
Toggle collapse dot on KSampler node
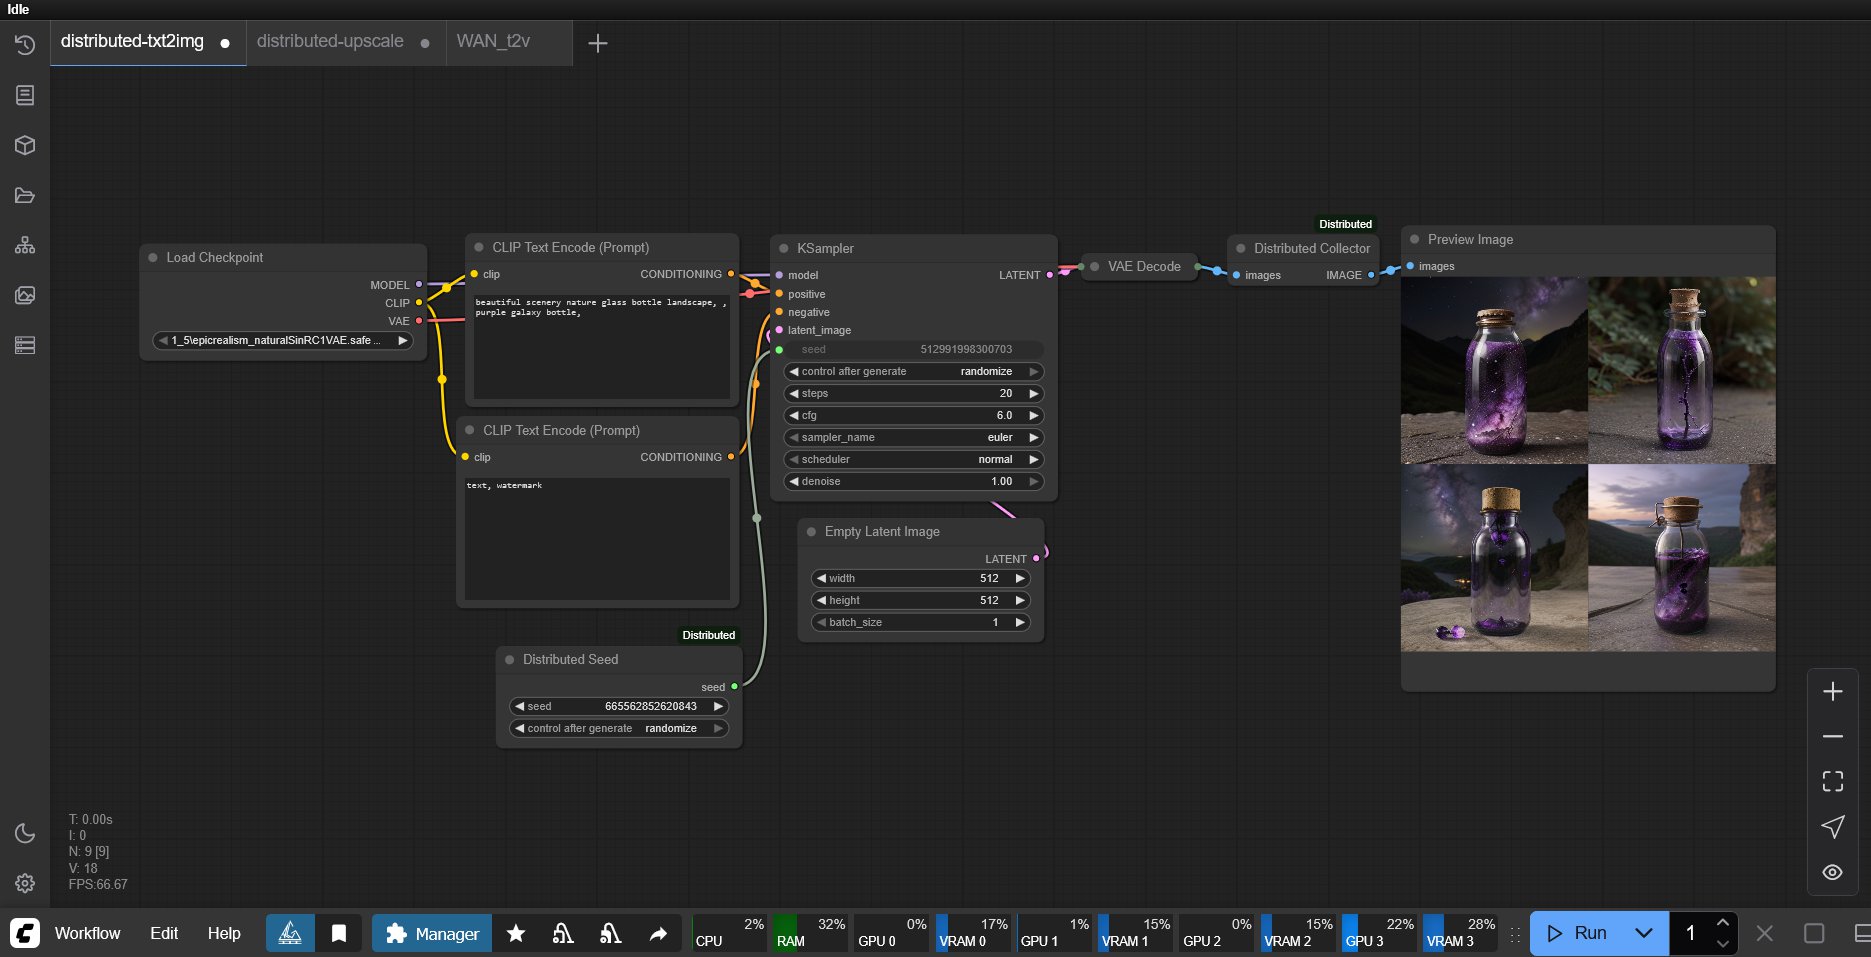click(x=783, y=248)
